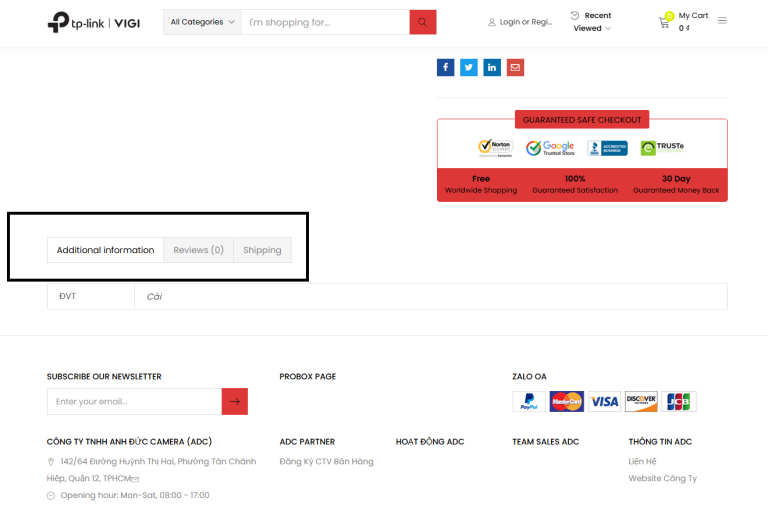Open Đăng Ký CTV Bán Hàng link
The height and width of the screenshot is (512, 768).
(326, 461)
